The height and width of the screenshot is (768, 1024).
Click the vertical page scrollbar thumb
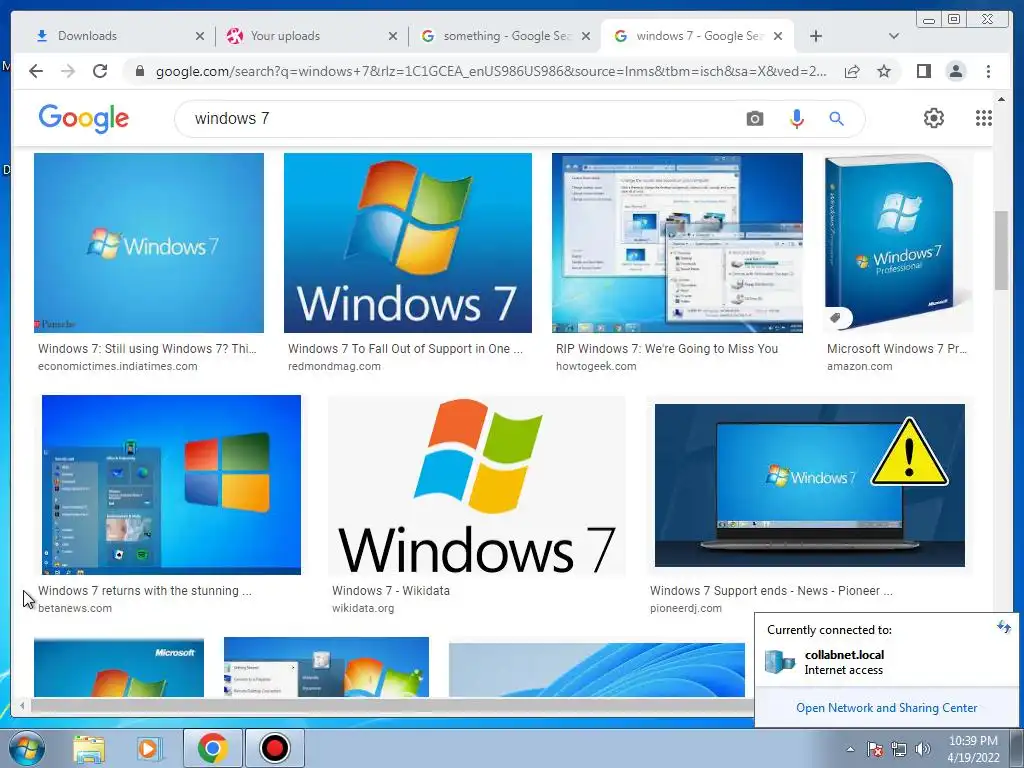click(x=1001, y=249)
